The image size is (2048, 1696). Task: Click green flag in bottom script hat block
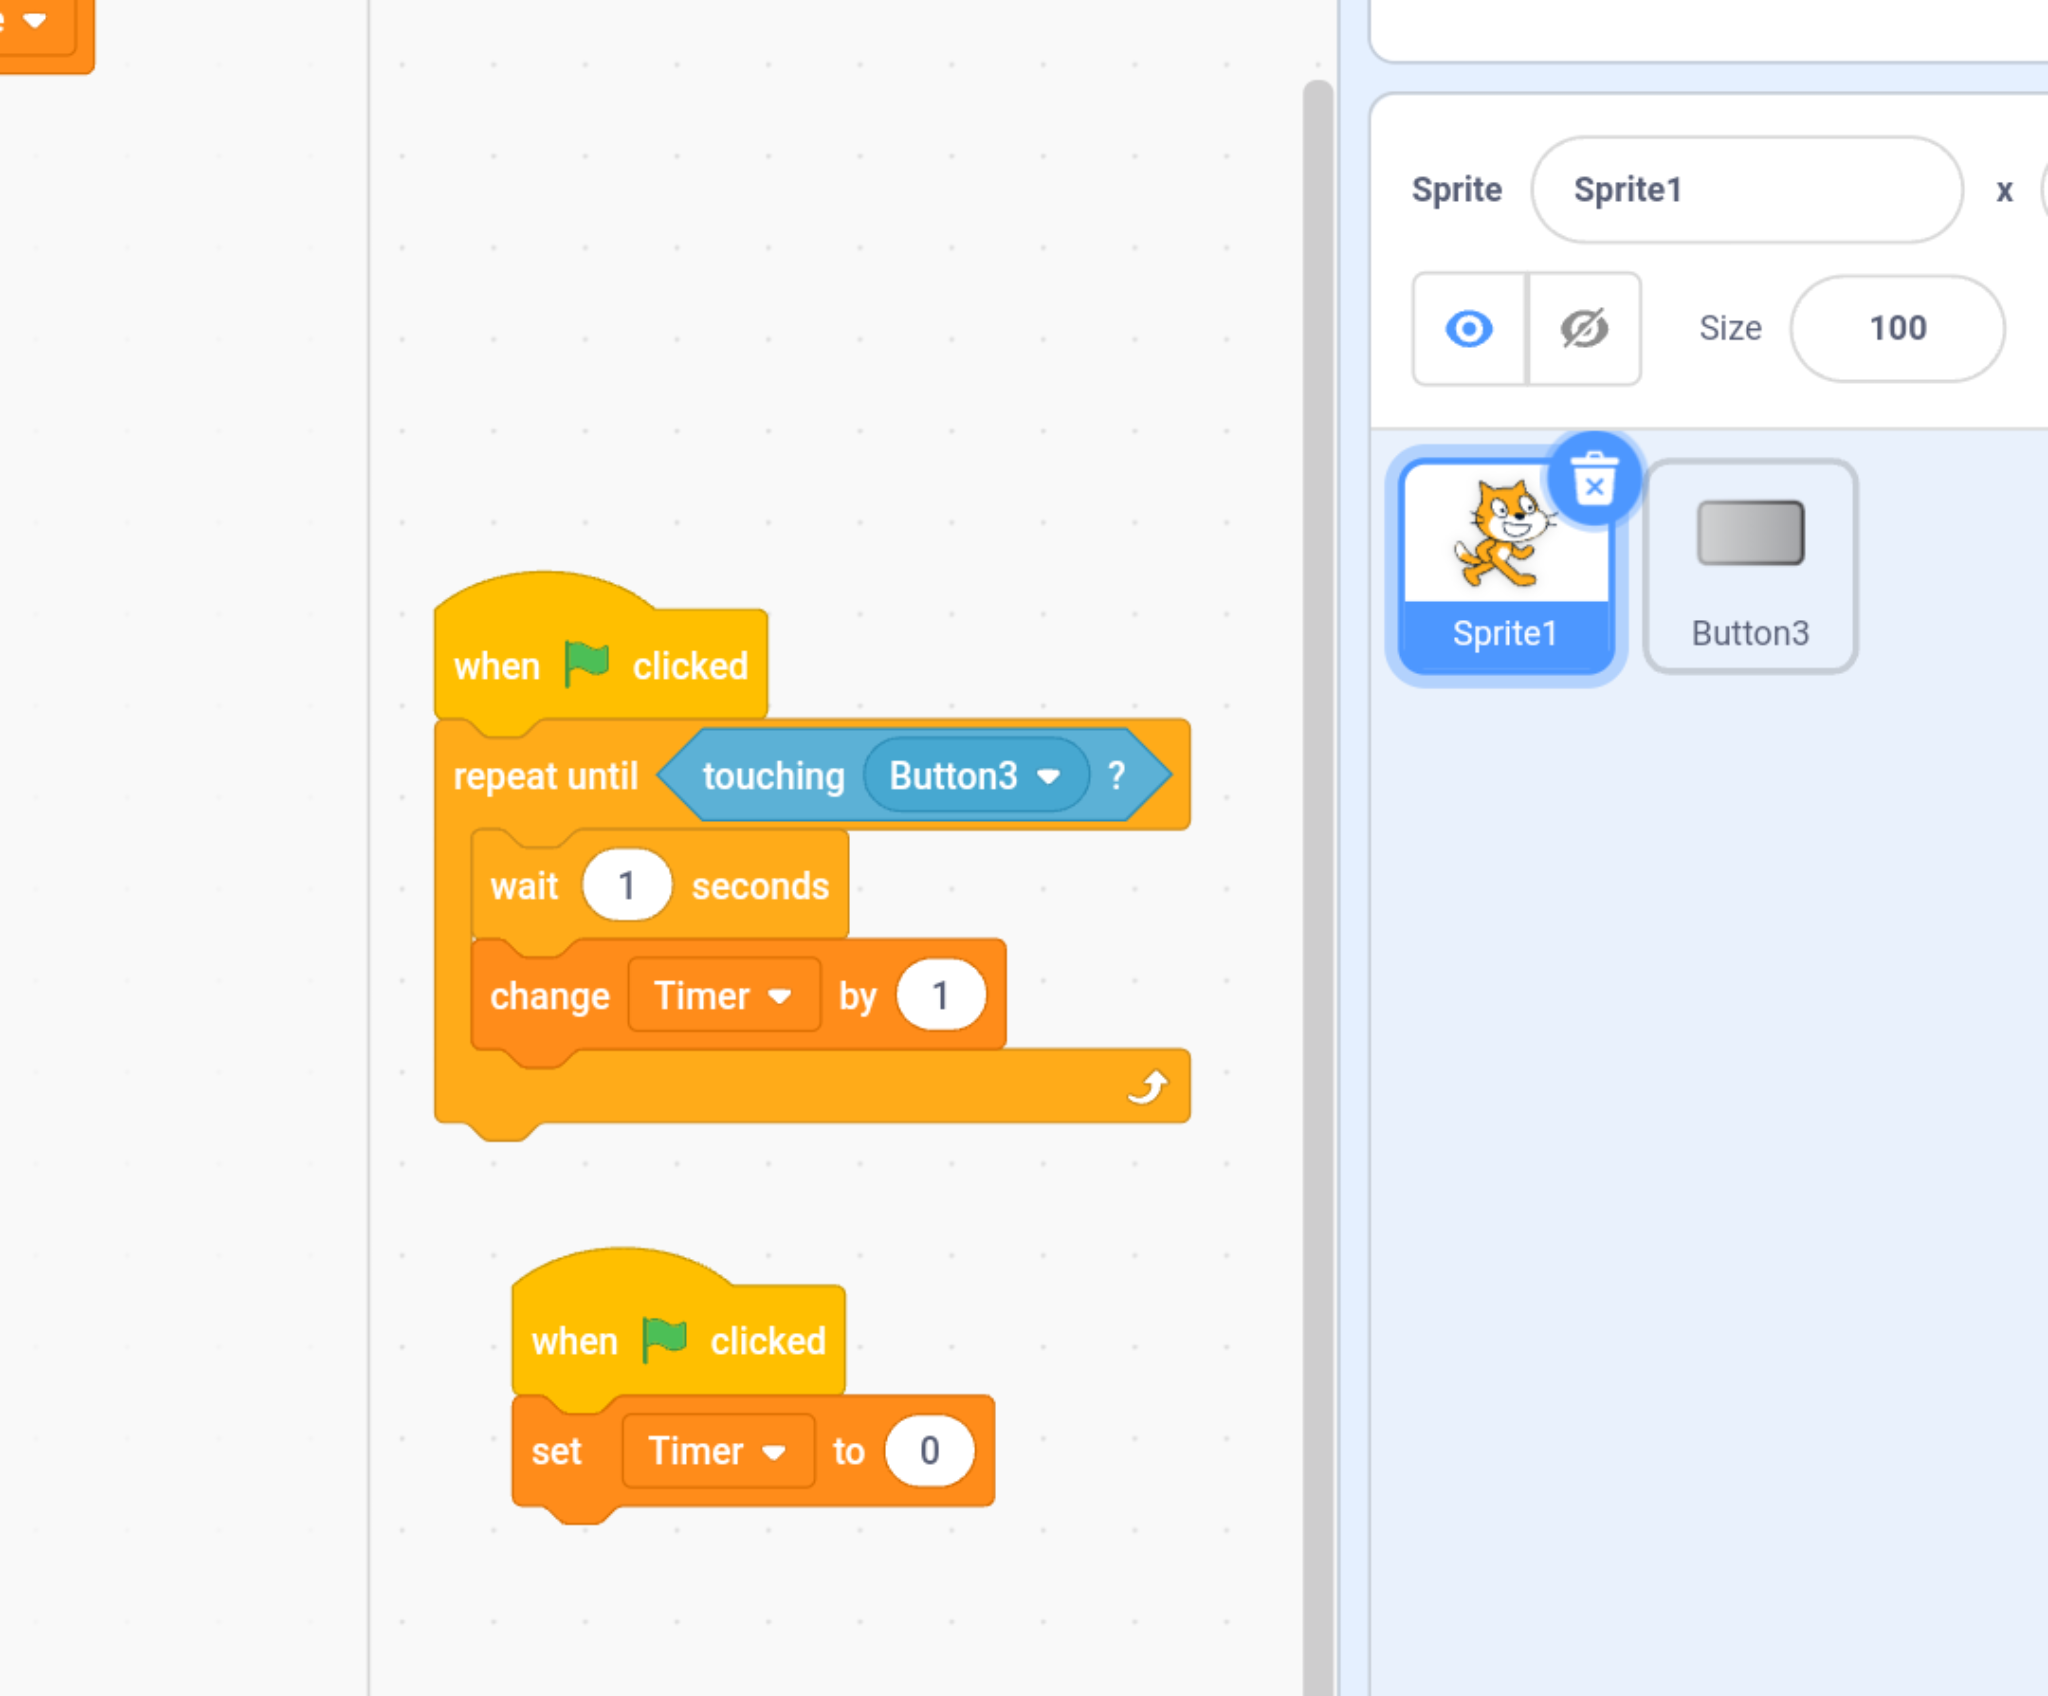coord(664,1340)
